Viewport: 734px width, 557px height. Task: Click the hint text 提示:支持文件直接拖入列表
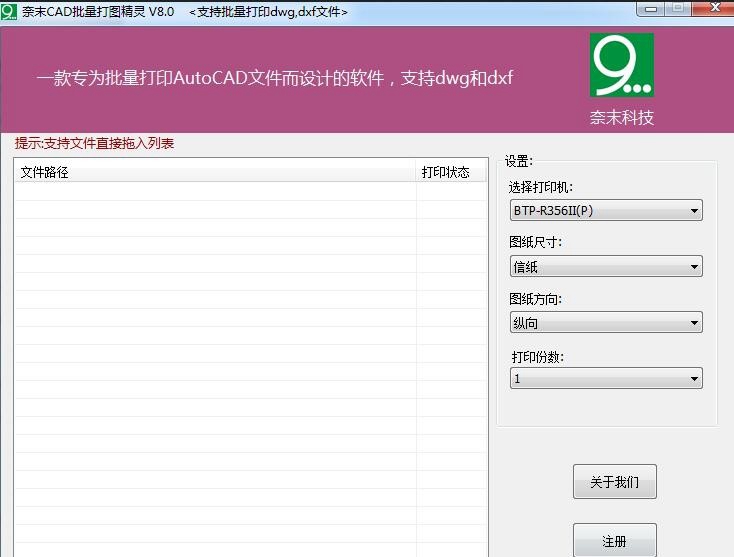[x=94, y=143]
